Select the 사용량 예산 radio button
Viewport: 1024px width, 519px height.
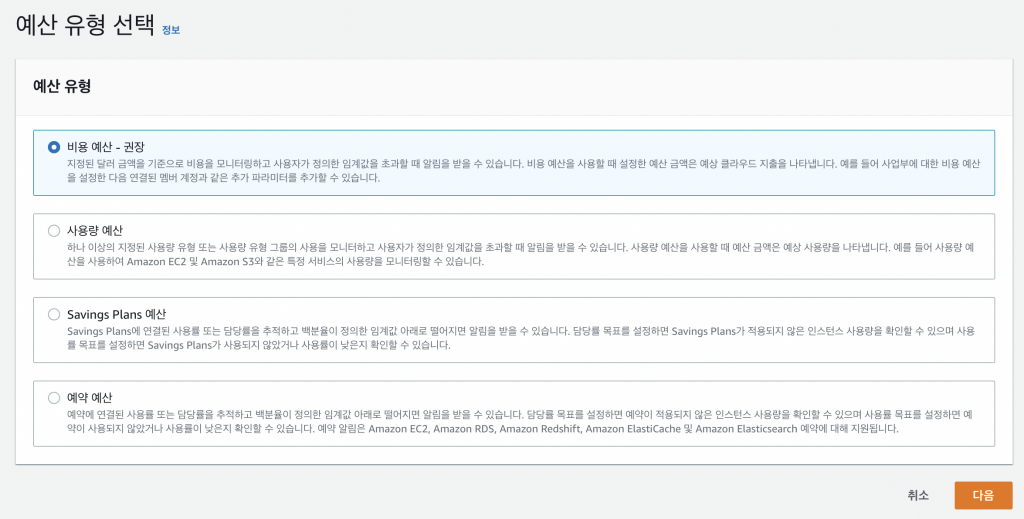(x=54, y=230)
